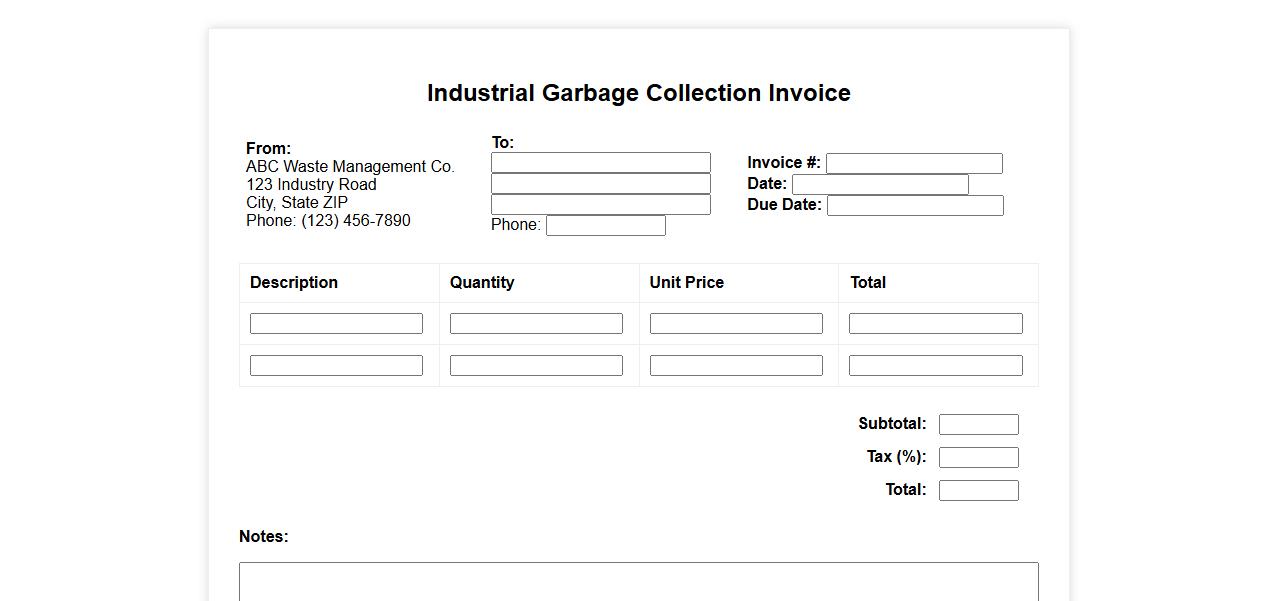Focus the Date input field
The width and height of the screenshot is (1278, 601).
[x=880, y=185]
